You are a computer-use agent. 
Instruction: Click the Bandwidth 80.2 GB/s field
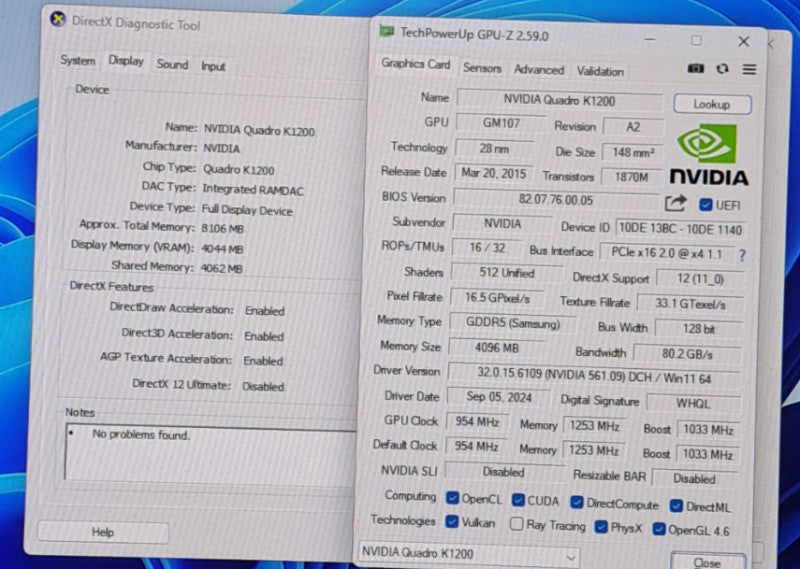687,354
